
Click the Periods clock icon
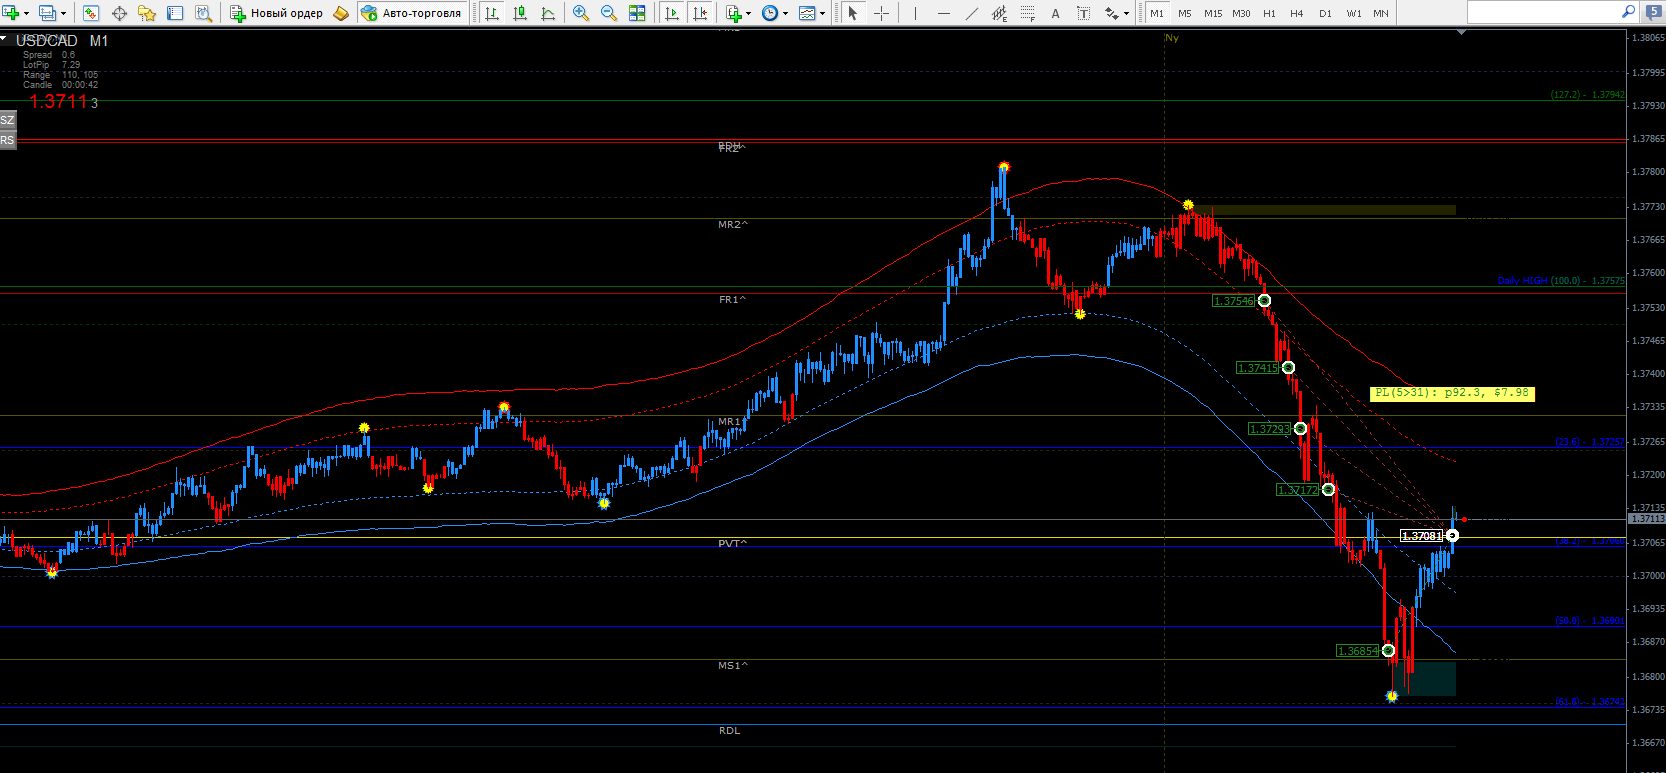[x=770, y=13]
